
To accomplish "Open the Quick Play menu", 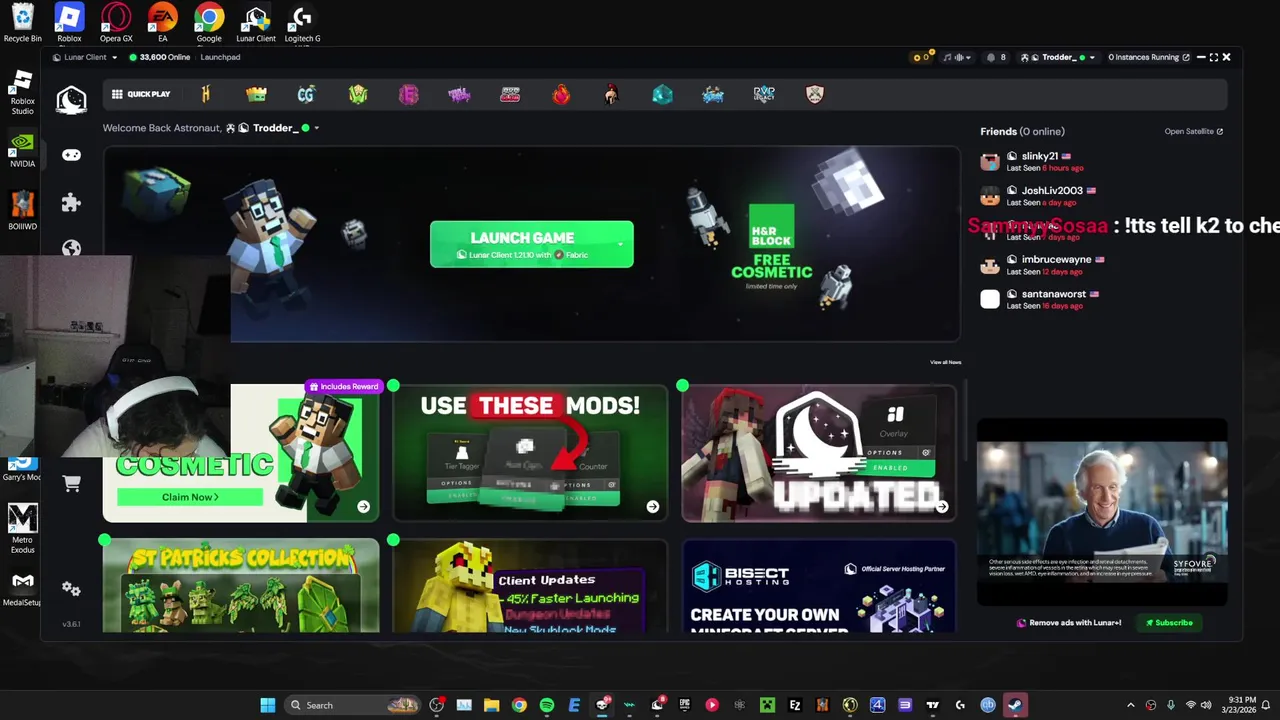I will (x=141, y=94).
